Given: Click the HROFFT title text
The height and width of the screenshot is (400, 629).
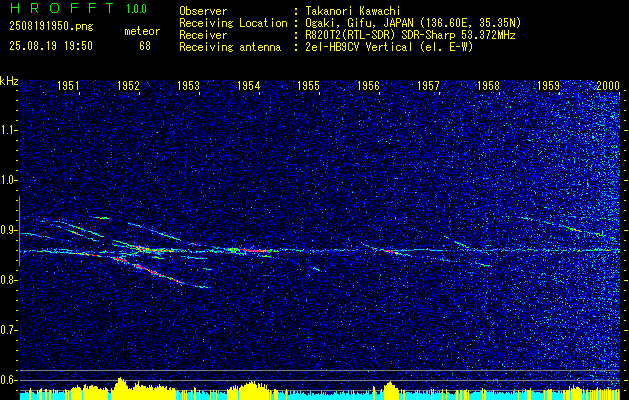Looking at the screenshot, I should 62,8.
